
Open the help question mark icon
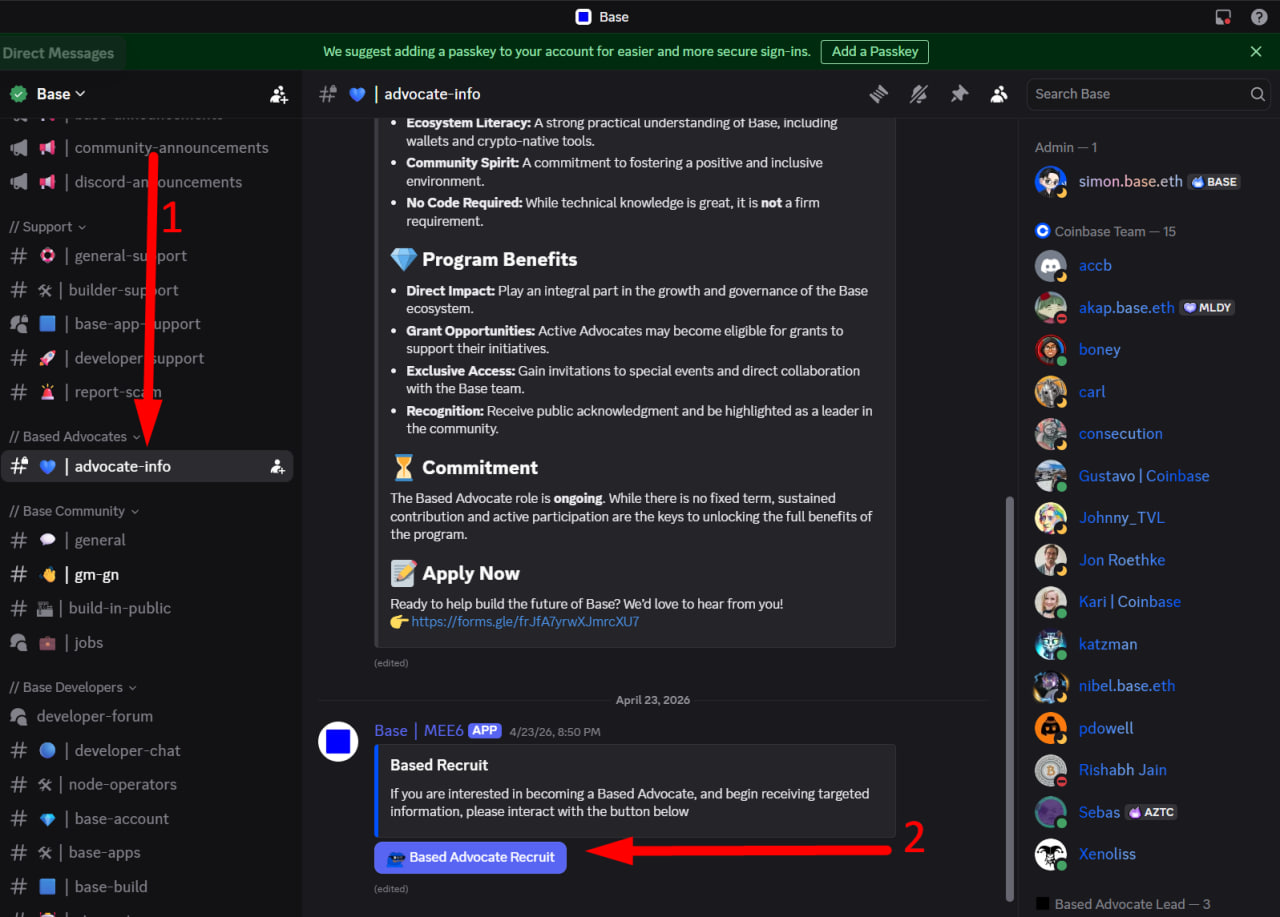(x=1259, y=17)
